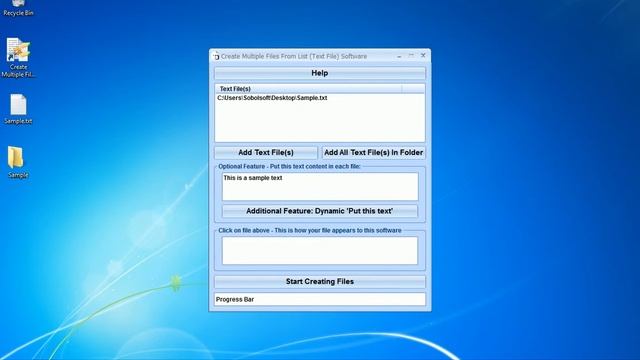Click Add All Text File(s) In Folder
This screenshot has height=360, width=640.
(373, 153)
